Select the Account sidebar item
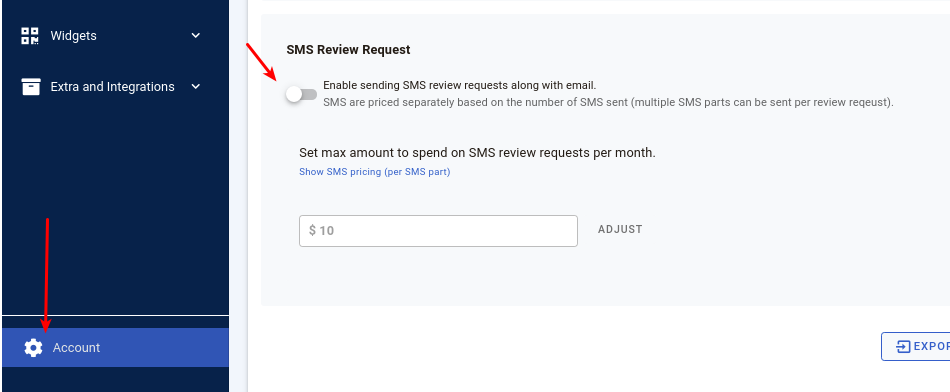 click(115, 347)
